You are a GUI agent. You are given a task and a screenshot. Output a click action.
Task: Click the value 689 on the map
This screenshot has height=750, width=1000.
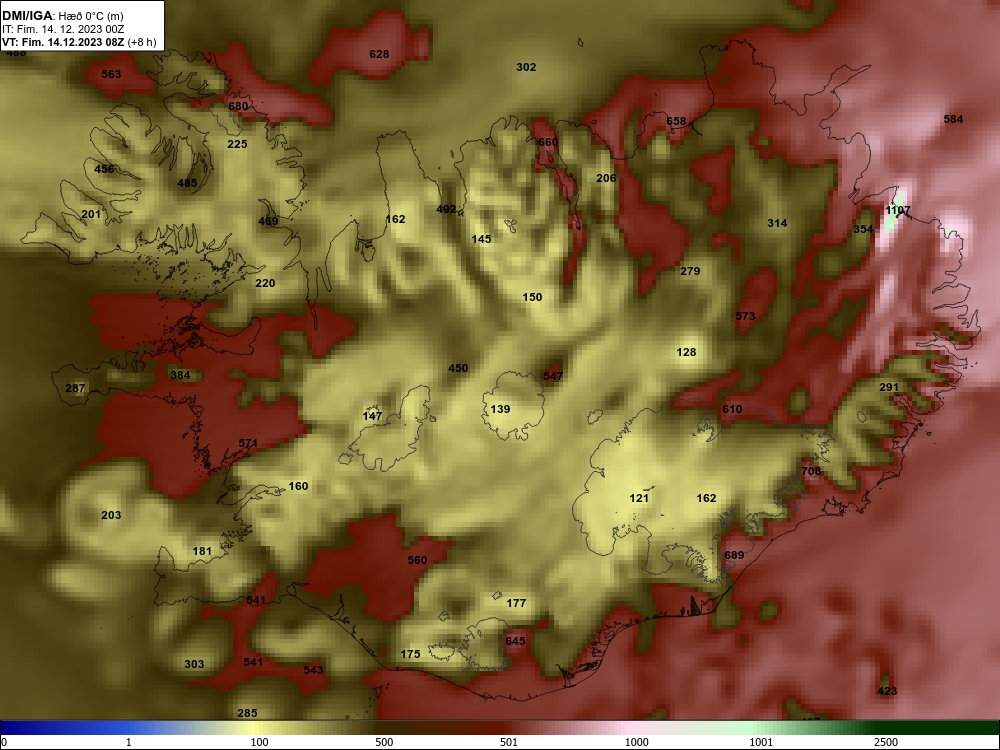coord(734,555)
